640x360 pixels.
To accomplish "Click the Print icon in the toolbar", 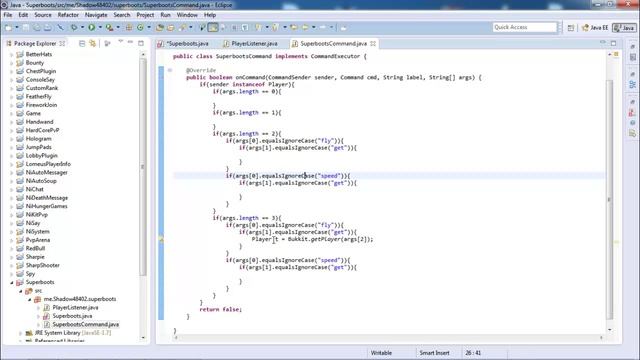I will pos(48,28).
